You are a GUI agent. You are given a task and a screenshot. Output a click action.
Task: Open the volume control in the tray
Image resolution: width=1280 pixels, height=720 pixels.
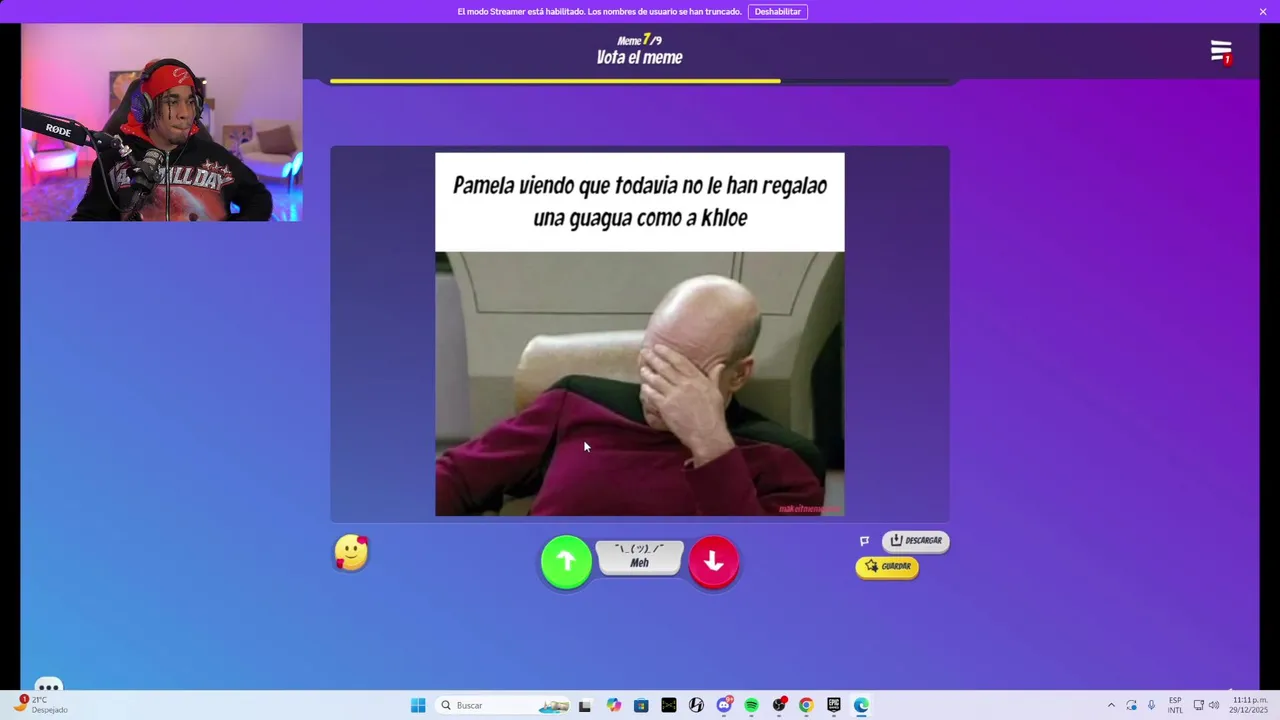point(1214,705)
